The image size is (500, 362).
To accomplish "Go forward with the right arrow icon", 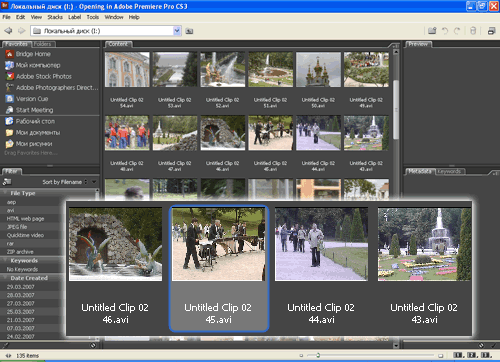I will [22, 31].
